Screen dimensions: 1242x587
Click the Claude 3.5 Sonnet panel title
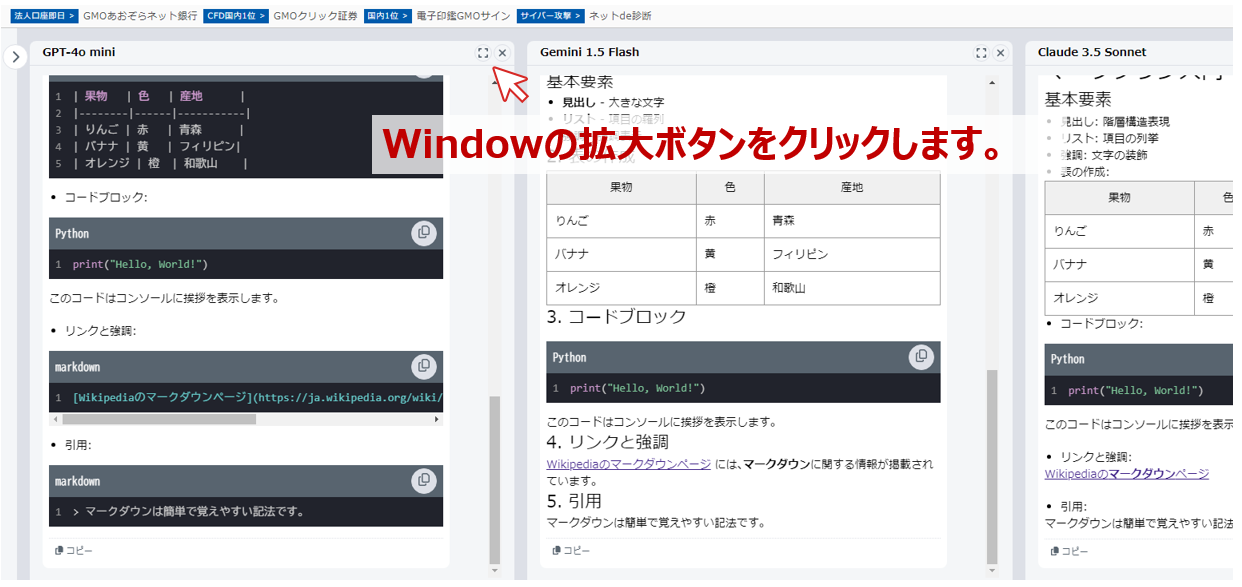1092,52
